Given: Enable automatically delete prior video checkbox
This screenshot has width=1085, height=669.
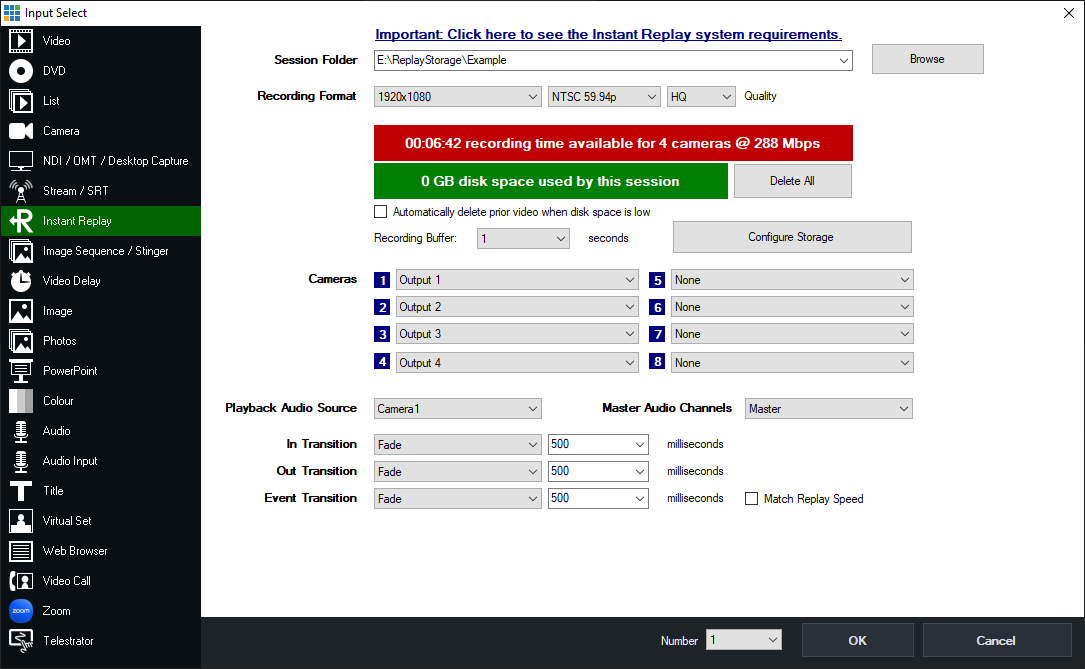Looking at the screenshot, I should tap(380, 212).
